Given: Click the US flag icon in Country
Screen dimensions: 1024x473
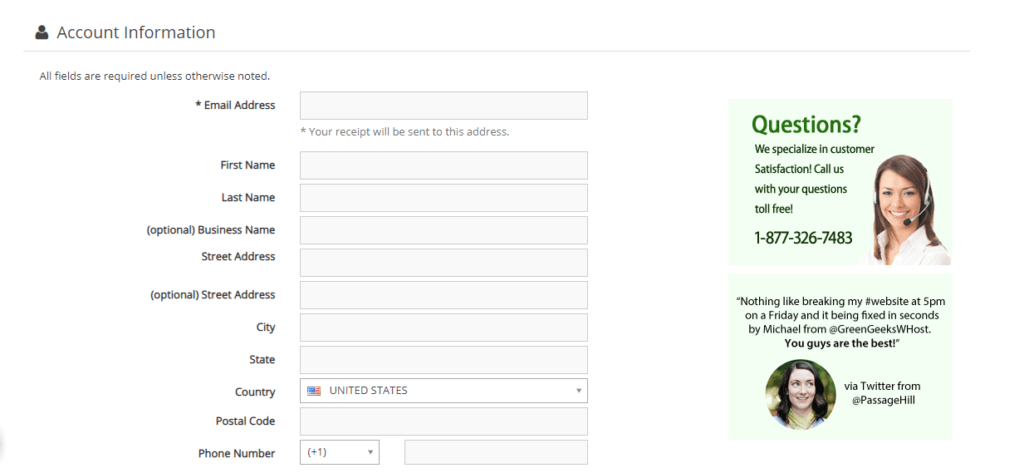Looking at the screenshot, I should click(x=314, y=391).
